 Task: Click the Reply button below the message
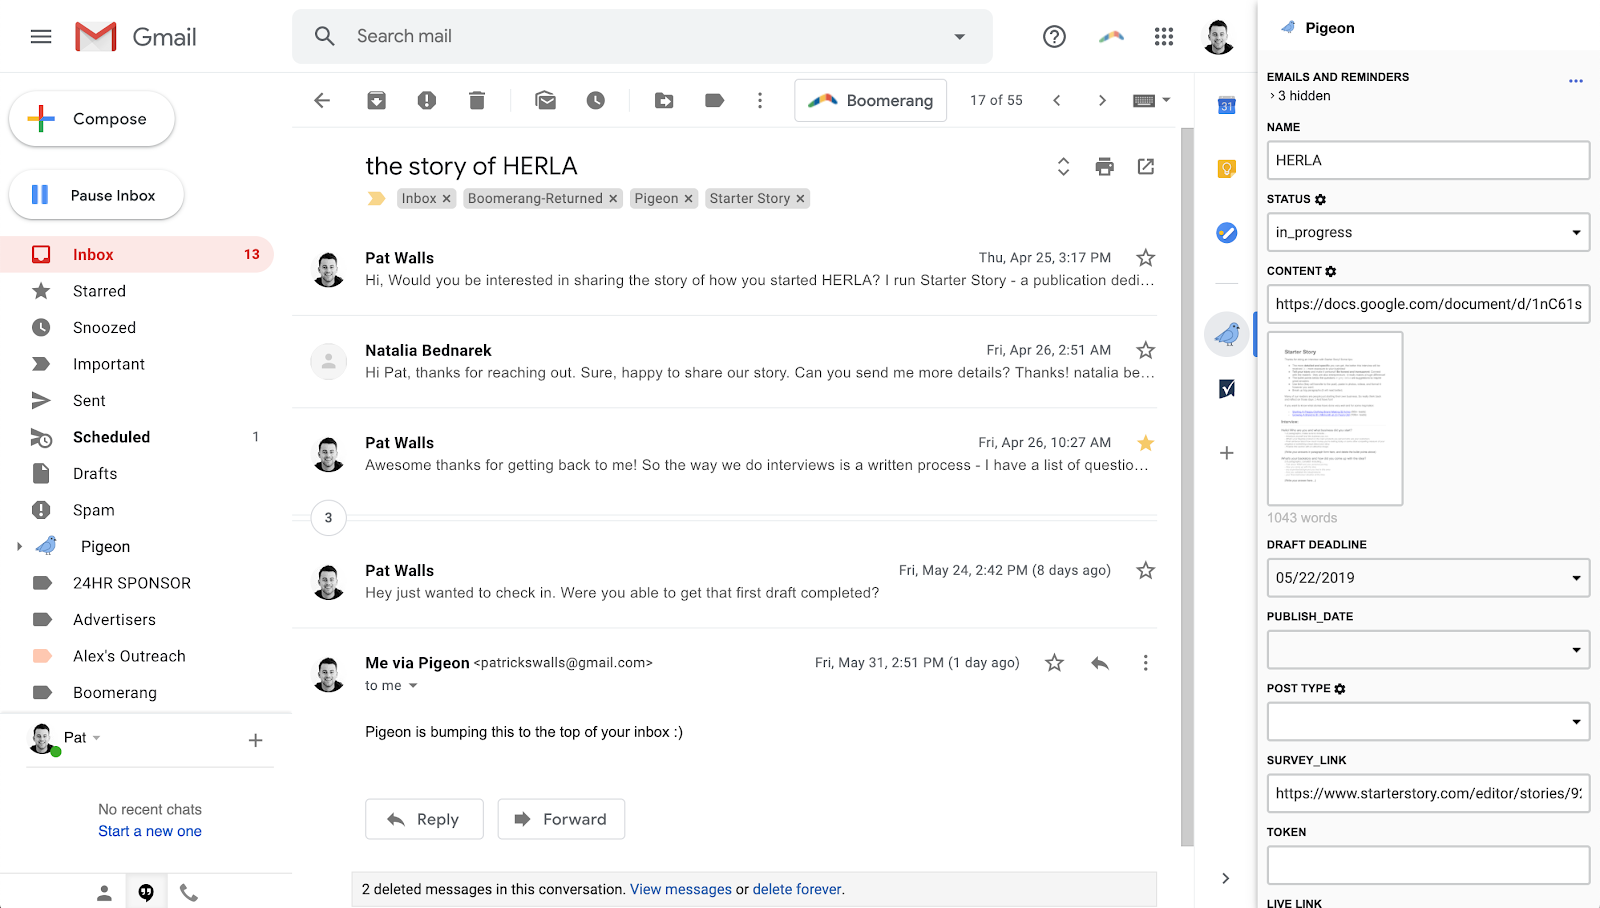[424, 819]
